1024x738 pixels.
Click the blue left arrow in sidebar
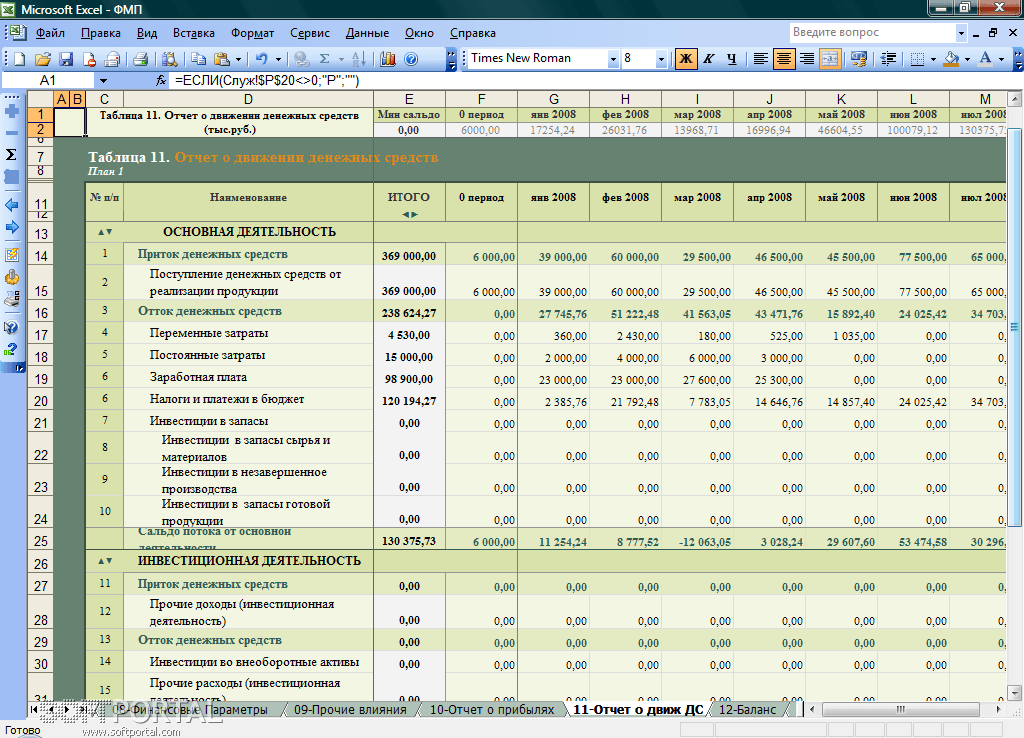point(12,204)
